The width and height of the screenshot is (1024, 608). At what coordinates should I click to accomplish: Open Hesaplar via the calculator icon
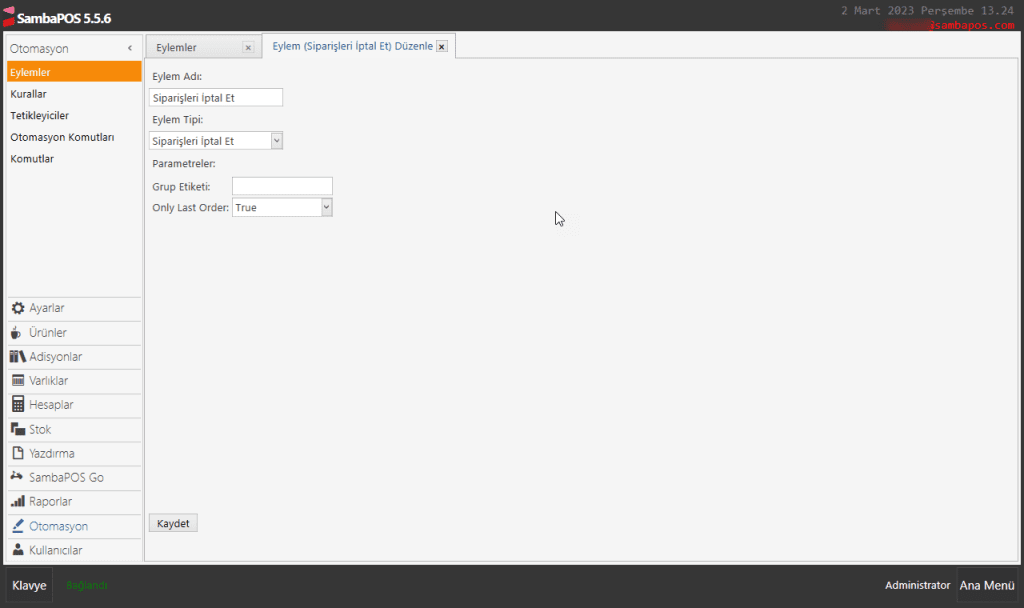18,405
